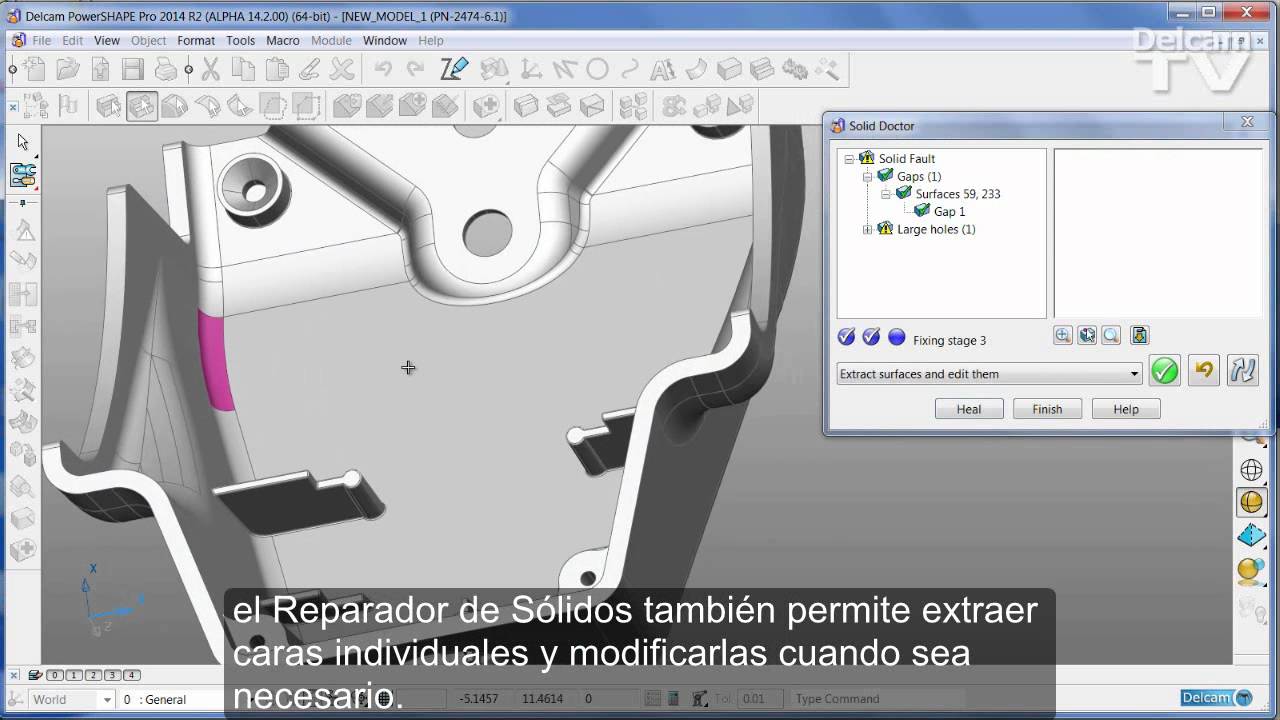This screenshot has height=720, width=1280.
Task: Select the circle arc tool
Action: [x=597, y=69]
